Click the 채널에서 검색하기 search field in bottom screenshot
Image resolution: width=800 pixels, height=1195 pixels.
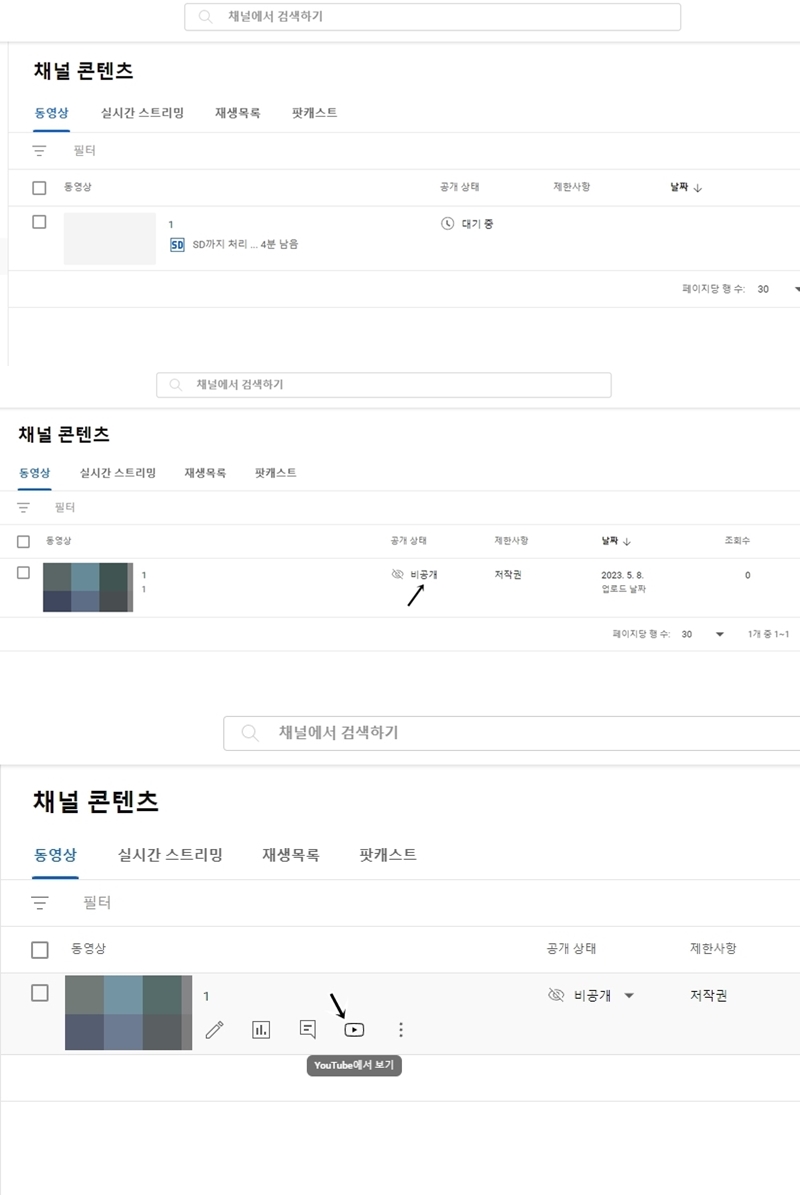click(512, 732)
